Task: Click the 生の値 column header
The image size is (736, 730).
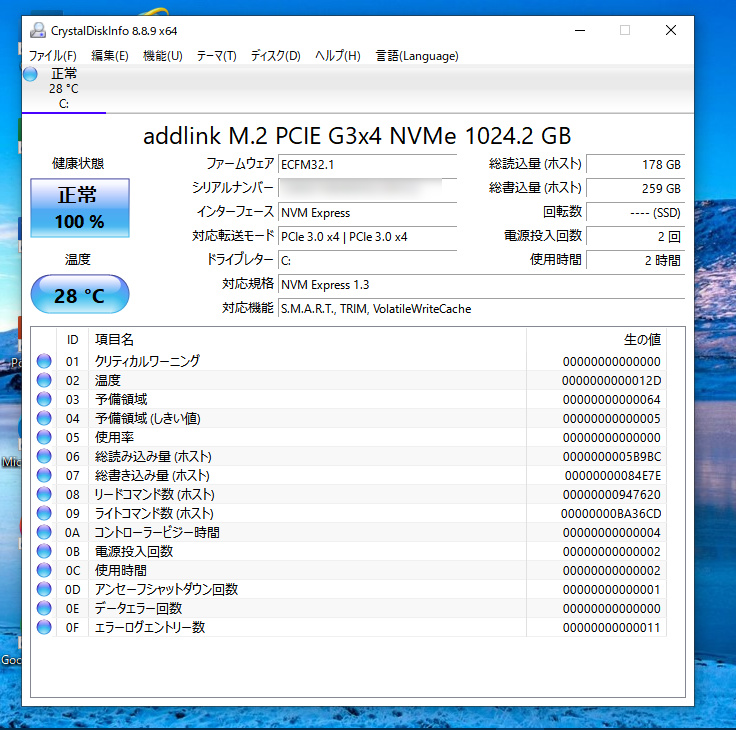Action: pos(641,340)
